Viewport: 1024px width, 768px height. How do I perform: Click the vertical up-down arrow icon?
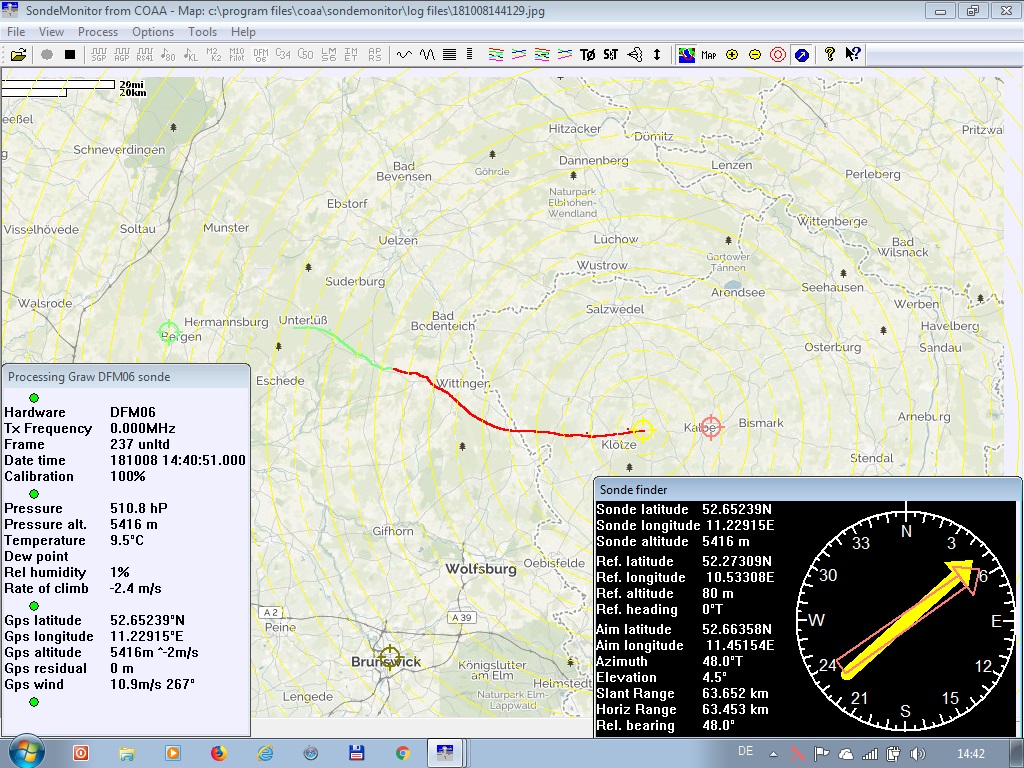(657, 55)
